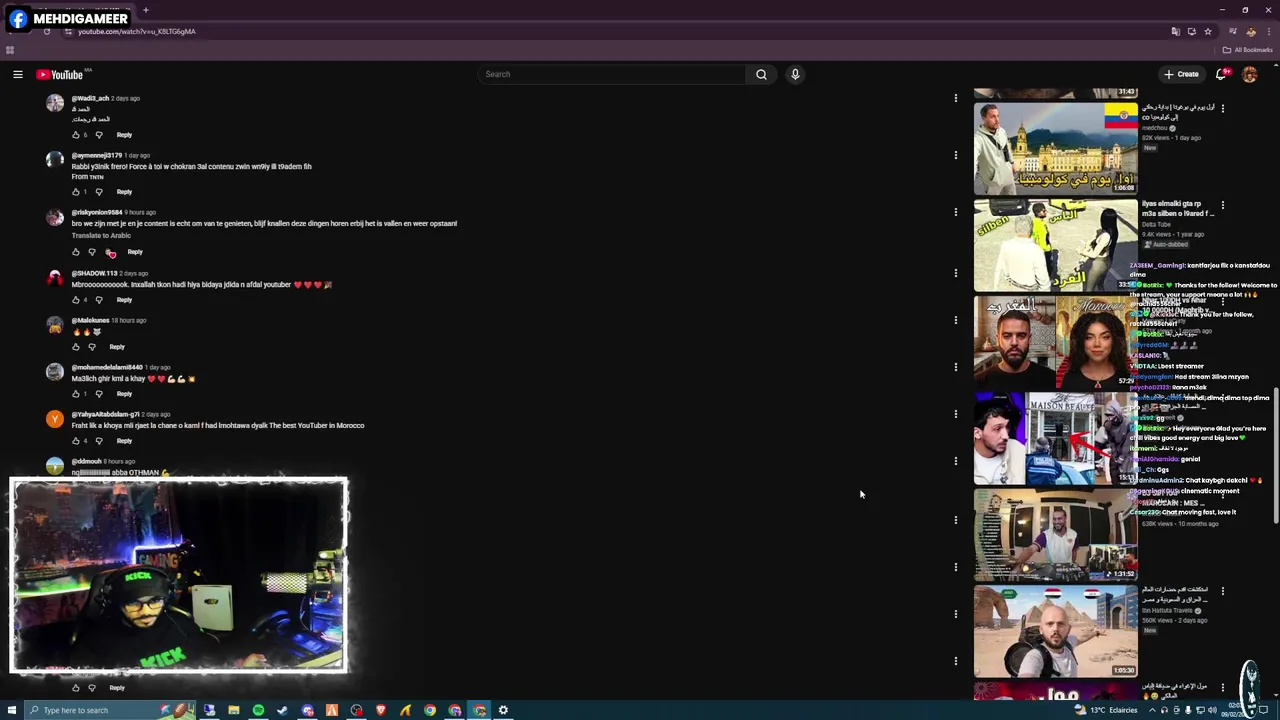
Task: Click the page vertical scrollbar
Action: point(1275,455)
